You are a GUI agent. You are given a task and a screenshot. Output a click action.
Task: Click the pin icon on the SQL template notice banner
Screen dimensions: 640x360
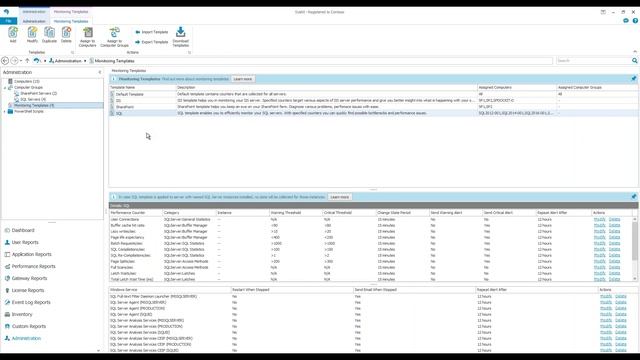click(634, 197)
